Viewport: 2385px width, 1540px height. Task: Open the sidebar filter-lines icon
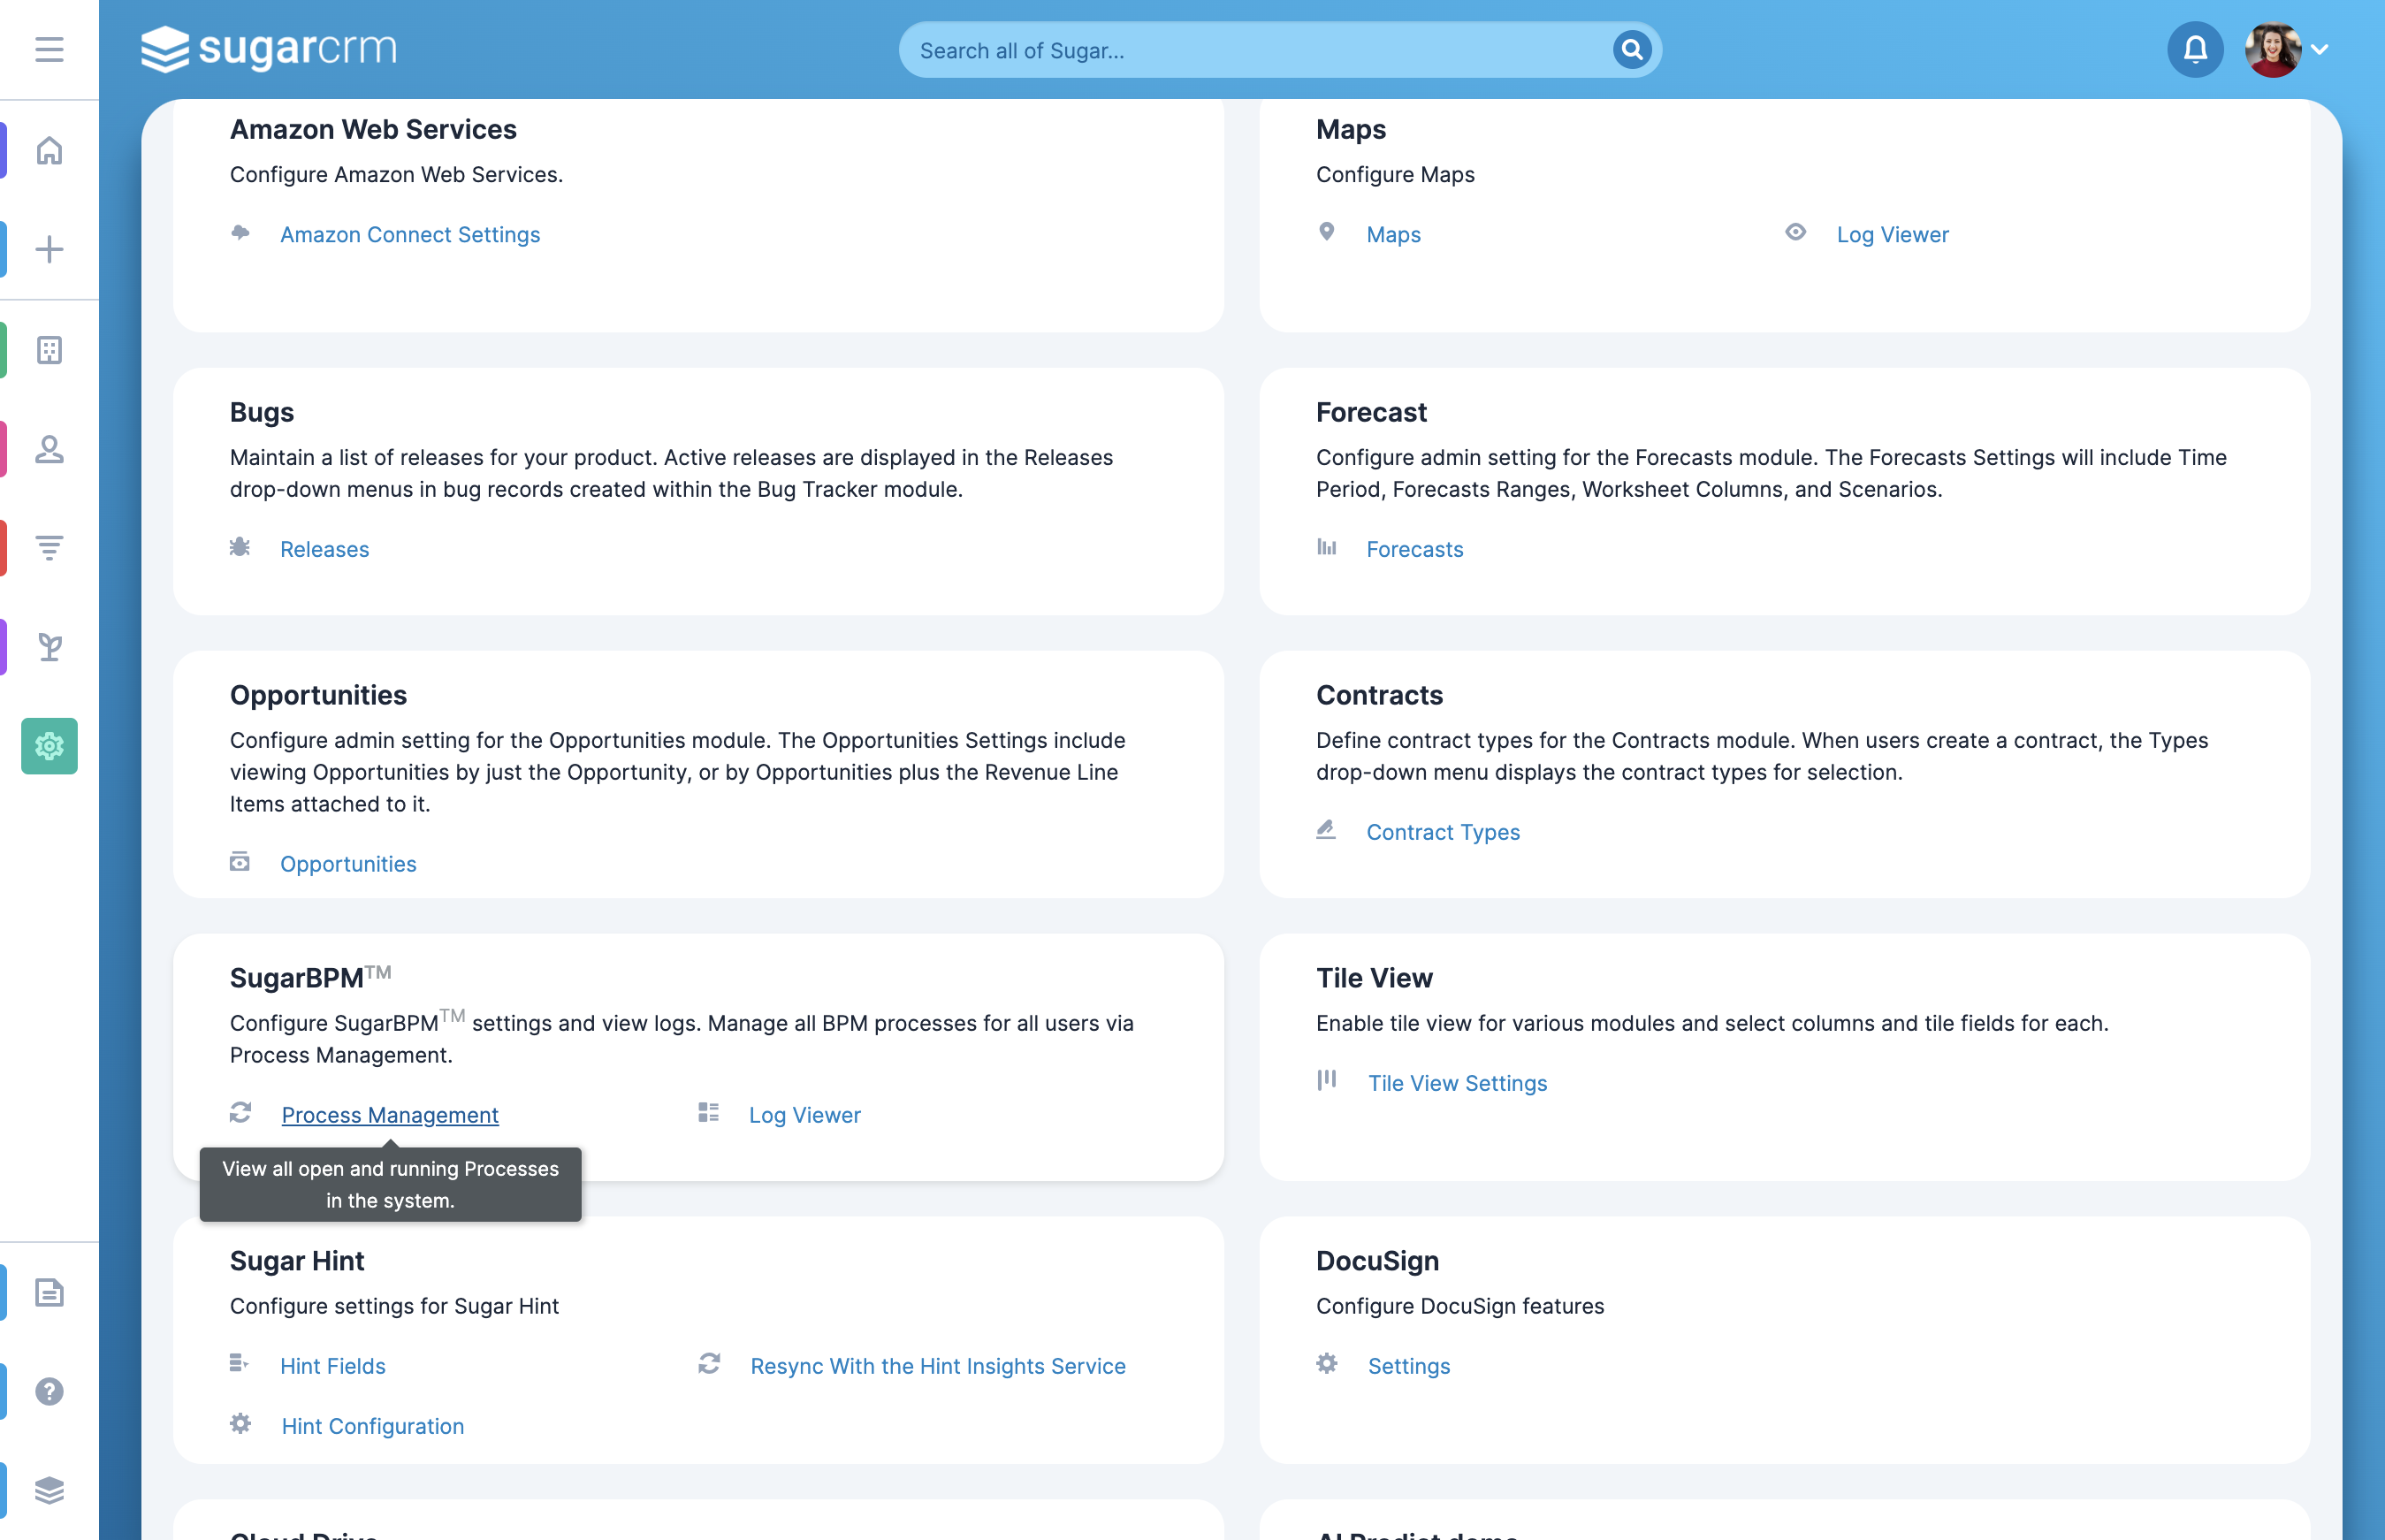tap(49, 548)
